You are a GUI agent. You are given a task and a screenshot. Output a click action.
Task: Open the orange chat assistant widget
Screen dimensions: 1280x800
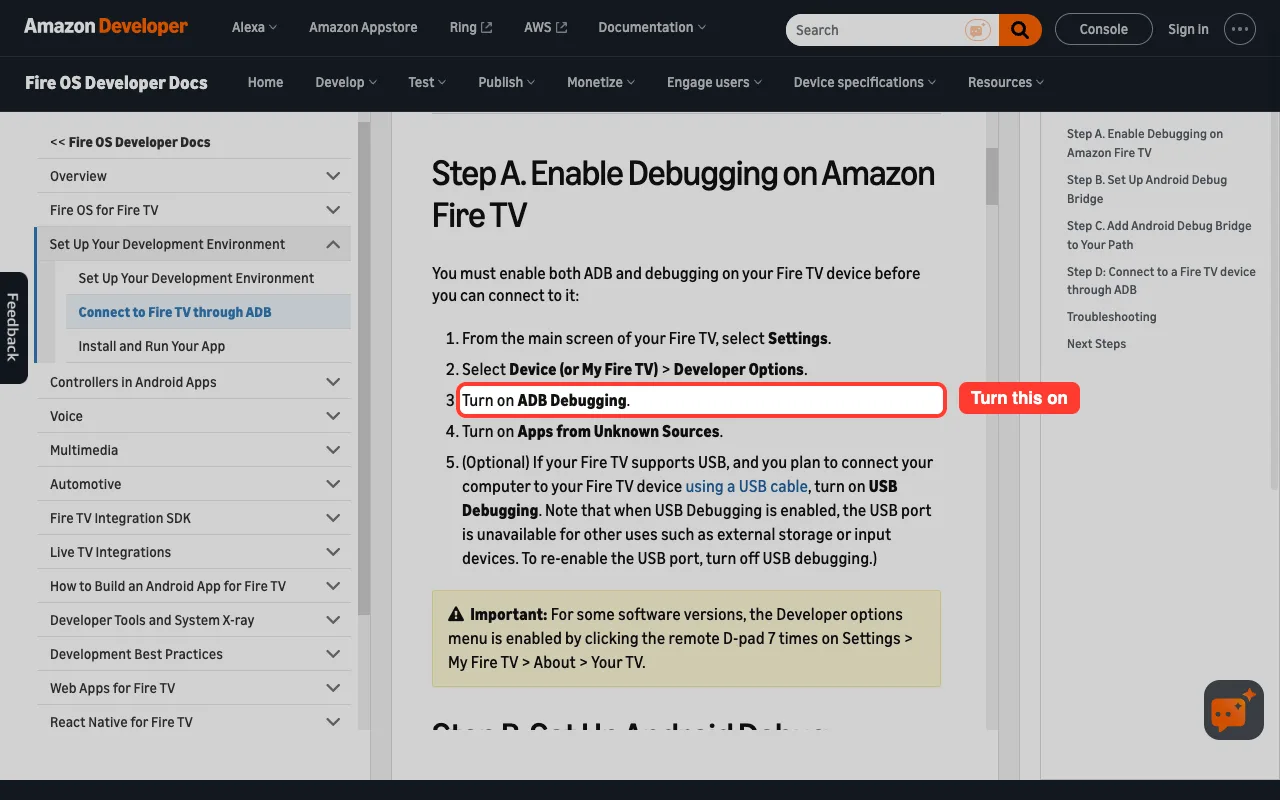coord(1234,710)
